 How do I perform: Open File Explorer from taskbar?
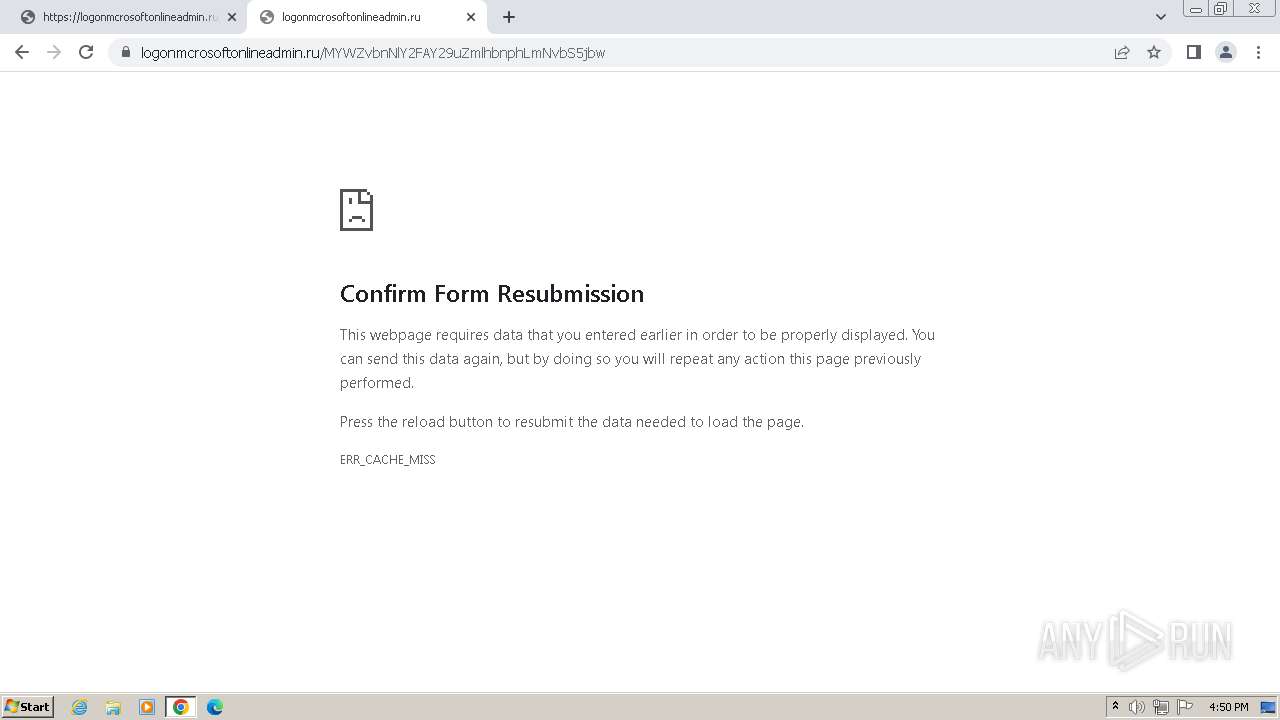point(113,707)
